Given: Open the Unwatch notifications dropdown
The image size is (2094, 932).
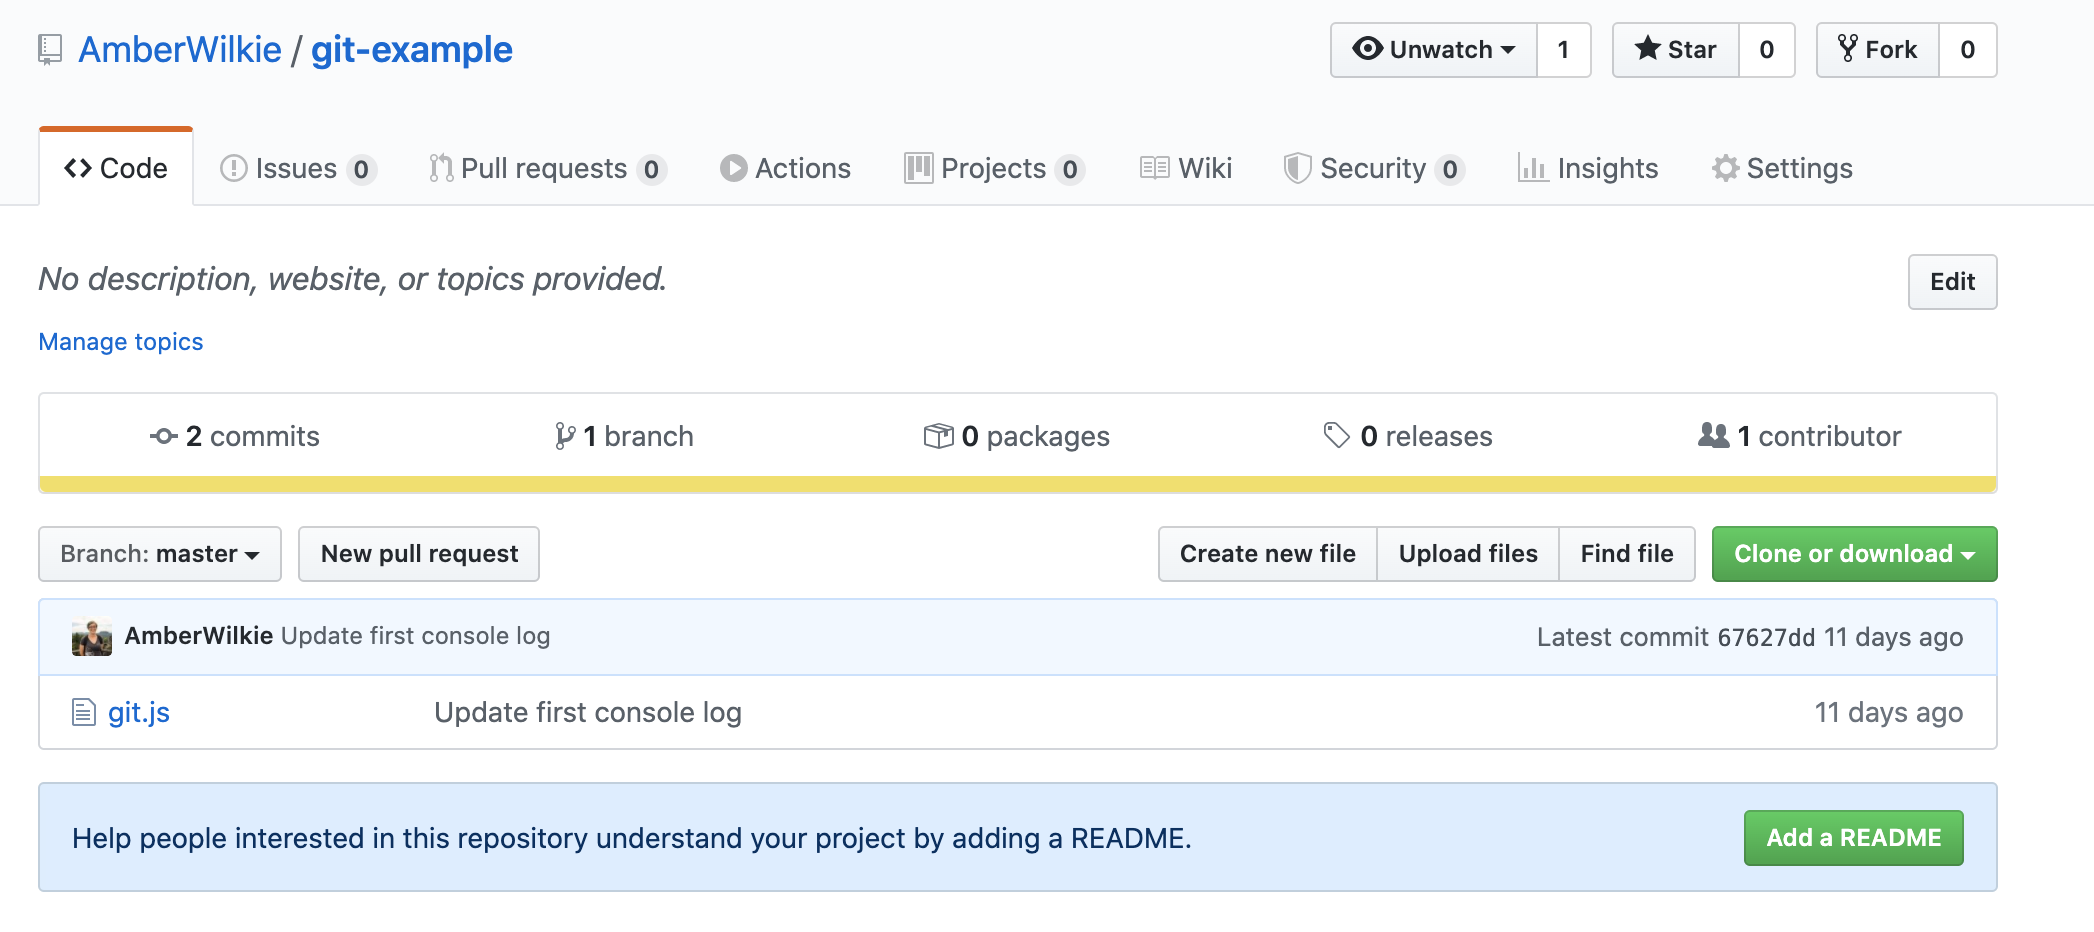Looking at the screenshot, I should tap(1434, 50).
